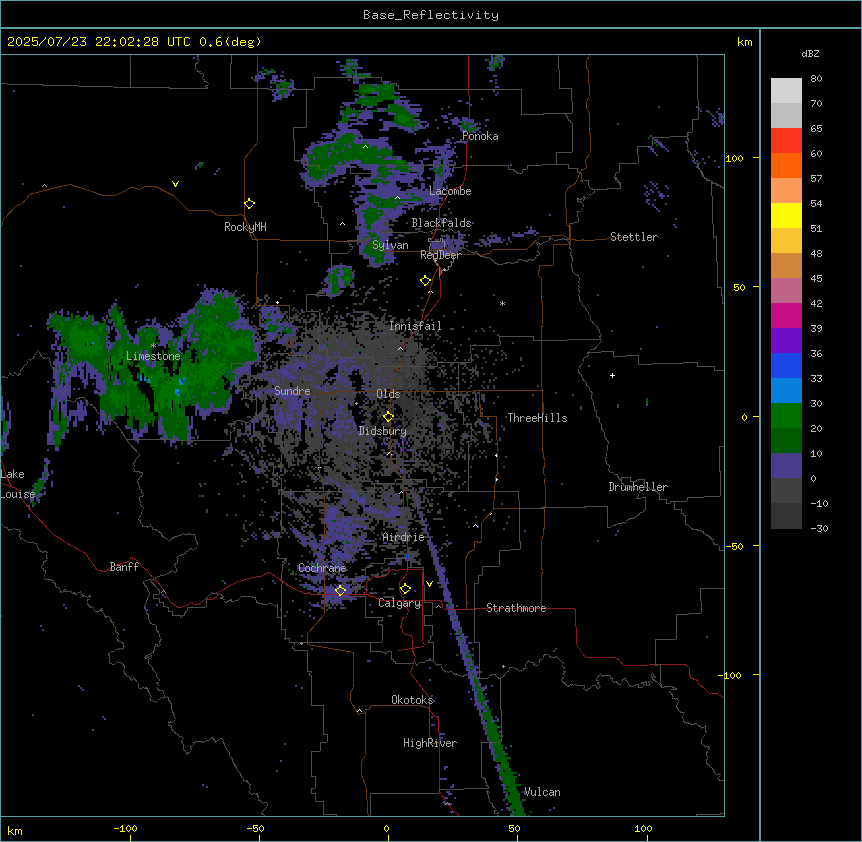This screenshot has width=862, height=842.
Task: Click the red 60-65 dBZ color swatch
Action: pos(786,141)
